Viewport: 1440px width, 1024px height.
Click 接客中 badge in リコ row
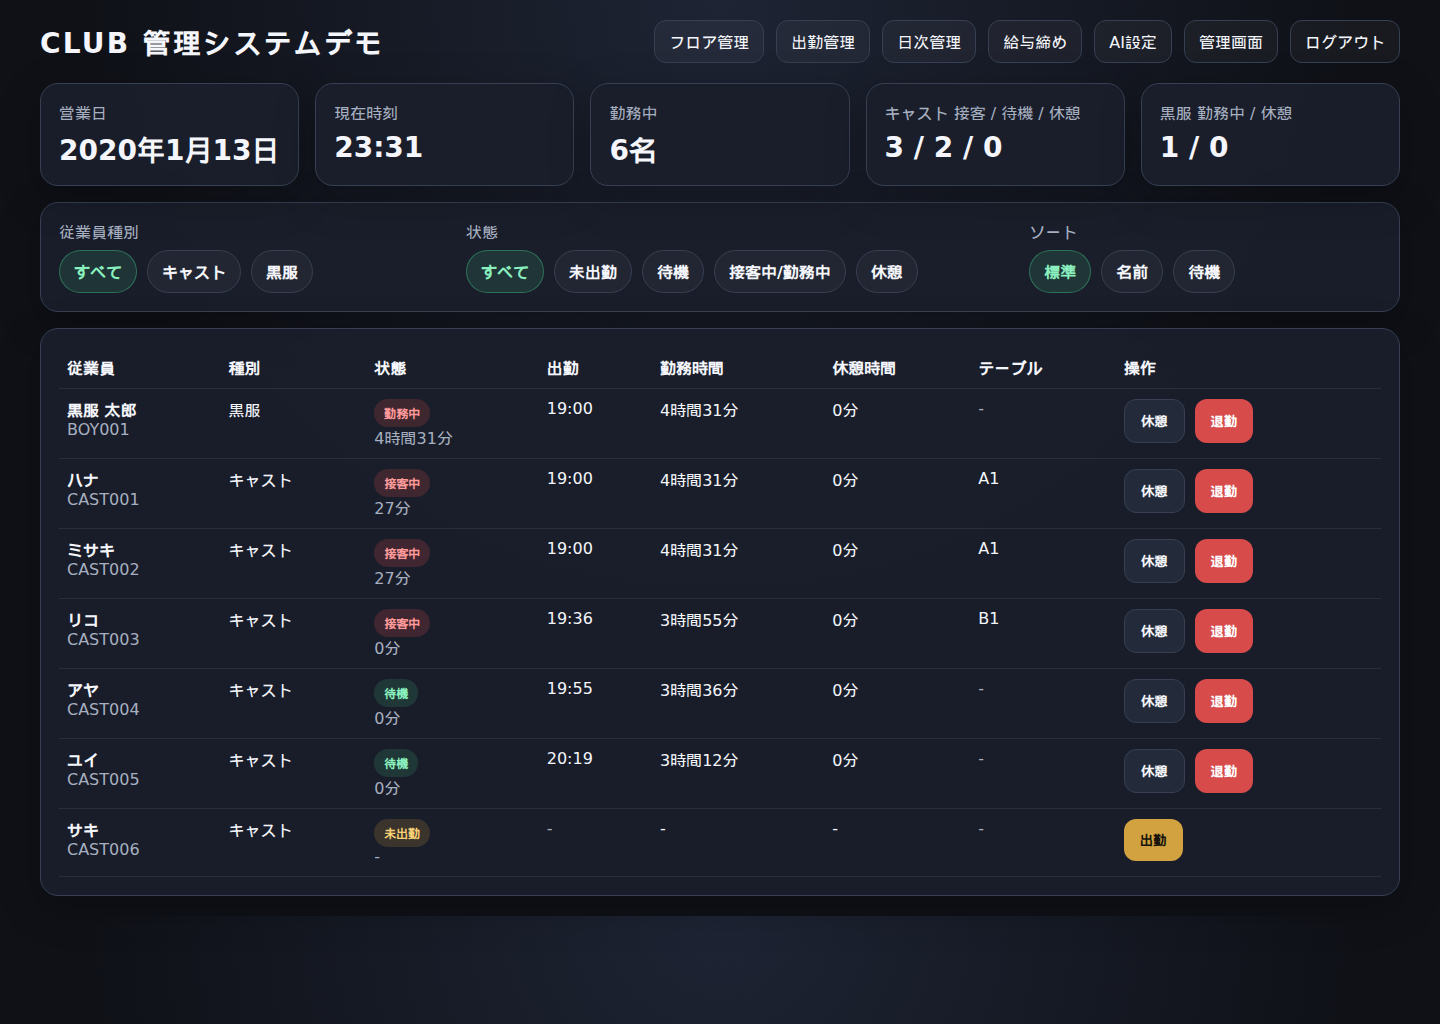(x=402, y=623)
